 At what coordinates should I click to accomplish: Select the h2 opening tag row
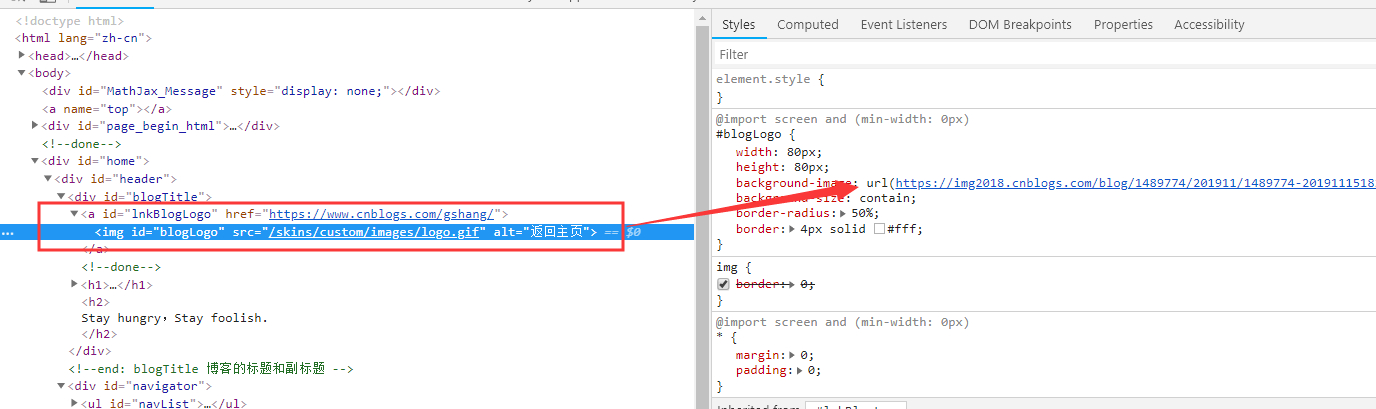[96, 301]
